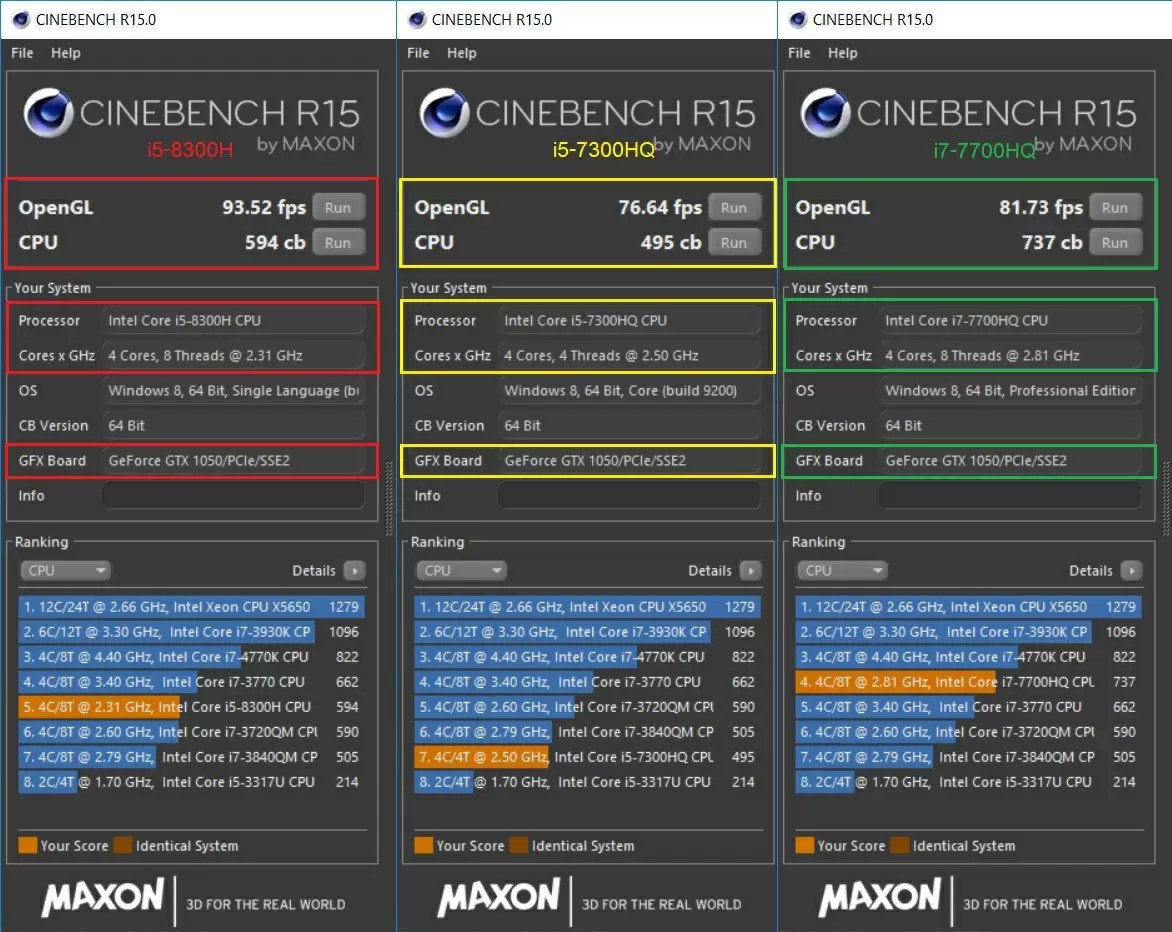Select '4 Cores, 8 Threads @ 2.31 GHz' field
This screenshot has width=1172, height=932.
233,356
